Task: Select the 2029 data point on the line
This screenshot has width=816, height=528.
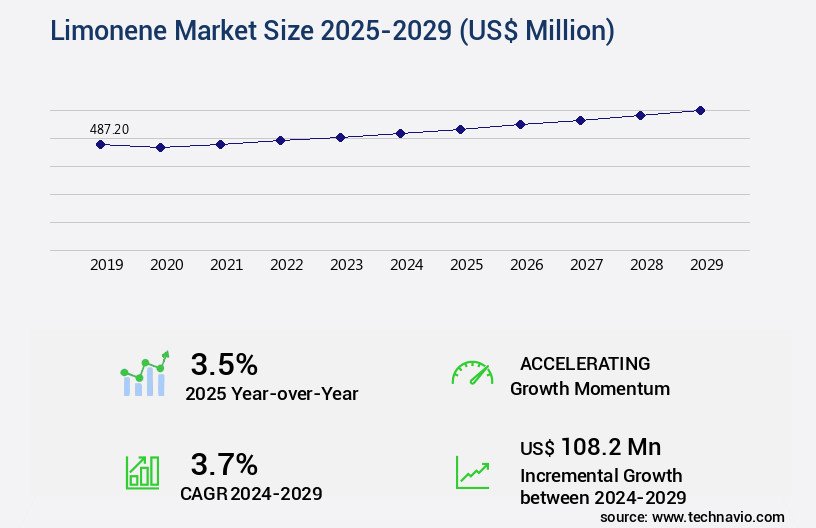Action: 700,110
